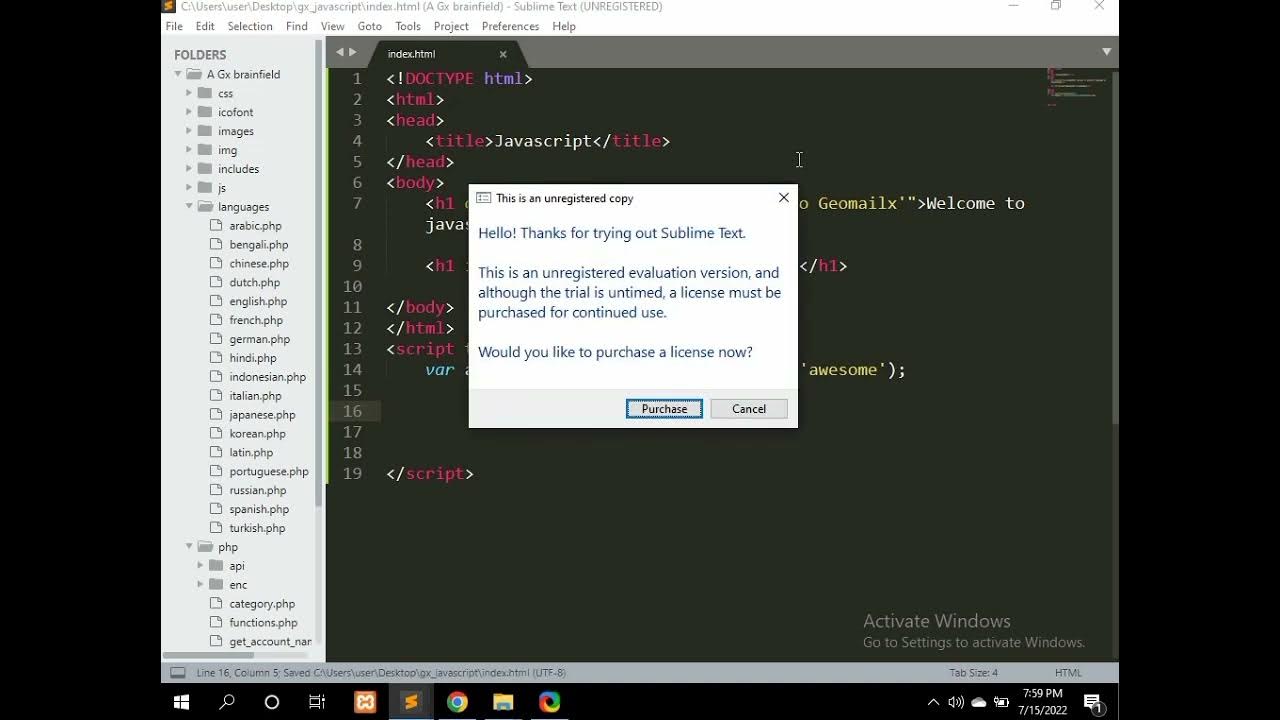Expand the js folder
Viewport: 1280px width, 720px height.
[x=189, y=188]
